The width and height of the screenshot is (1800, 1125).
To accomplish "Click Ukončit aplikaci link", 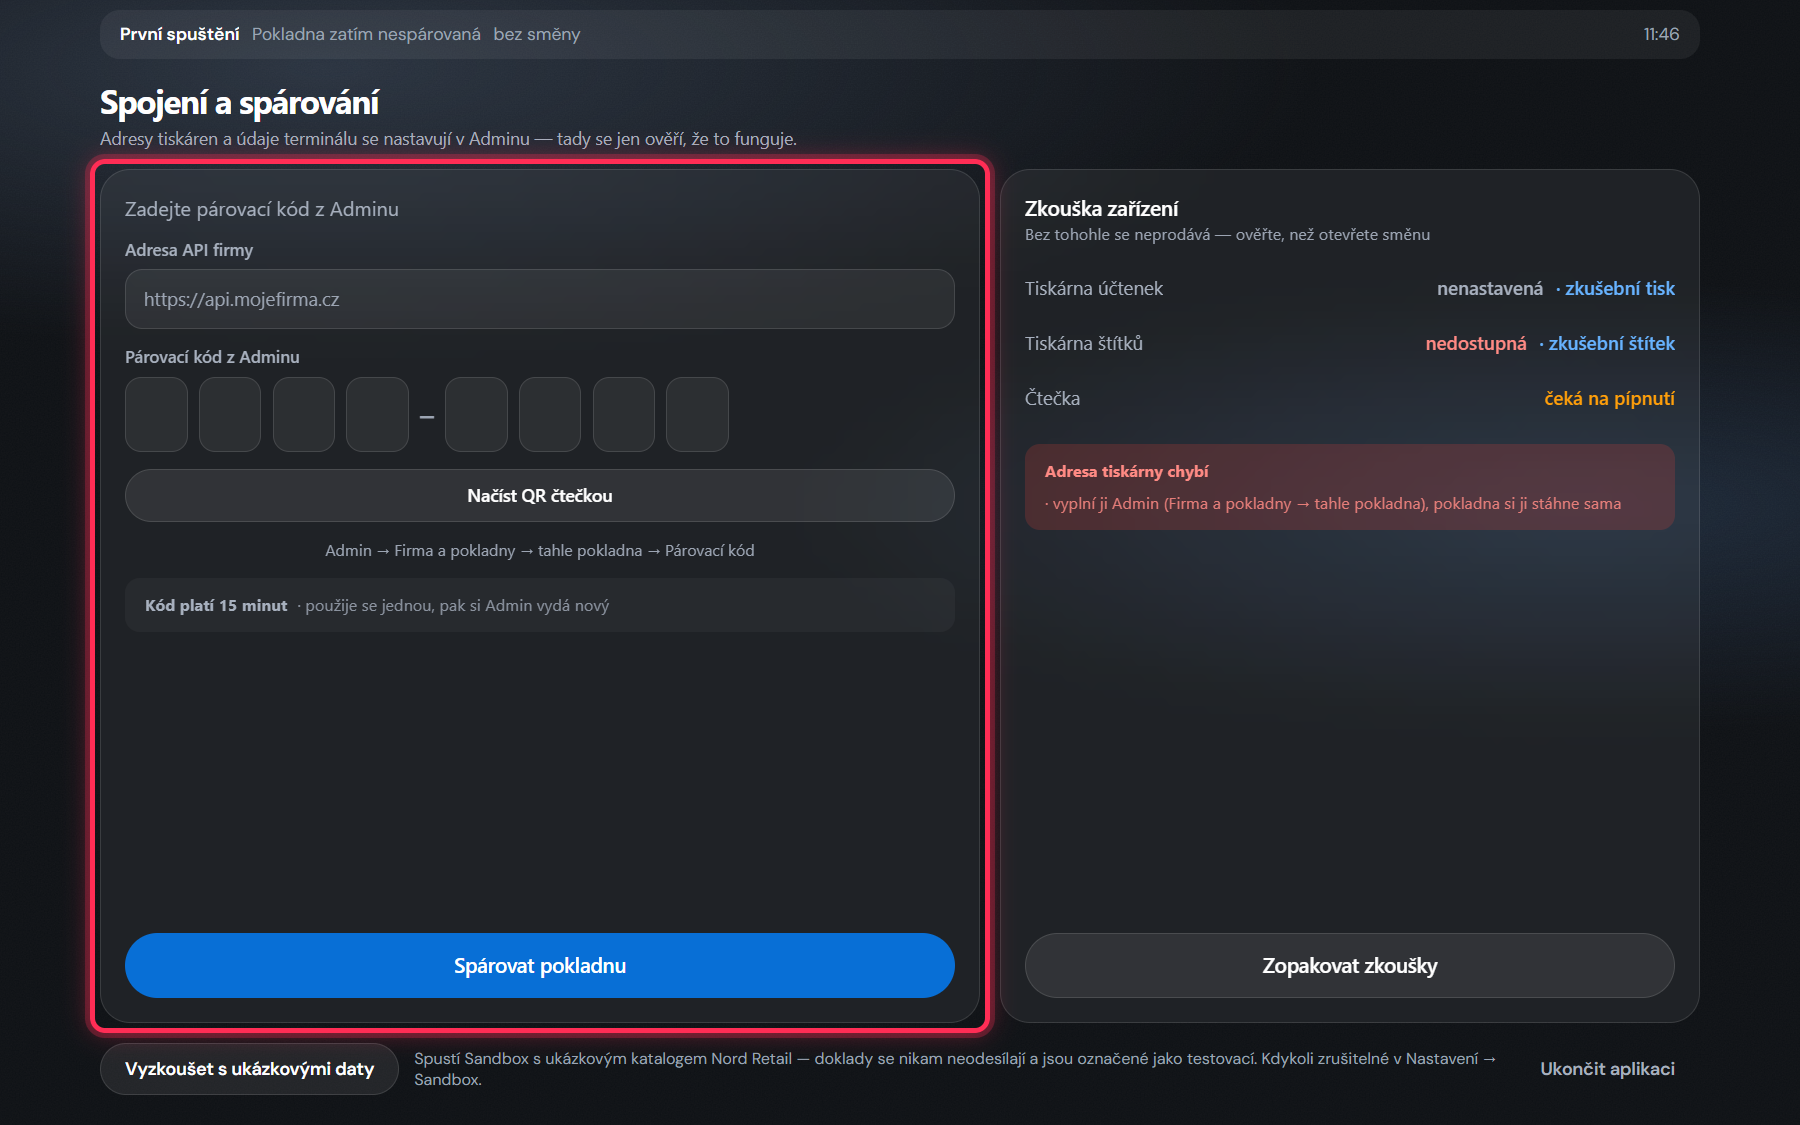I will click(1607, 1069).
